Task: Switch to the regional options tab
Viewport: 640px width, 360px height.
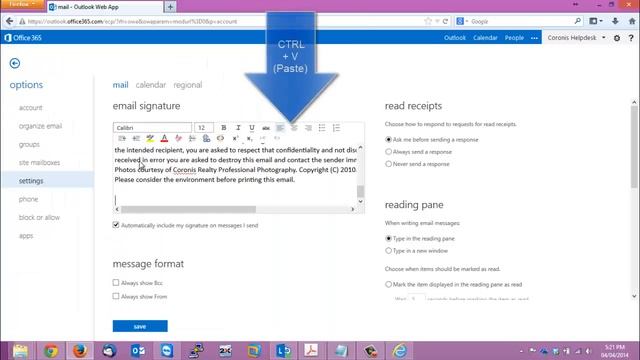Action: click(188, 85)
